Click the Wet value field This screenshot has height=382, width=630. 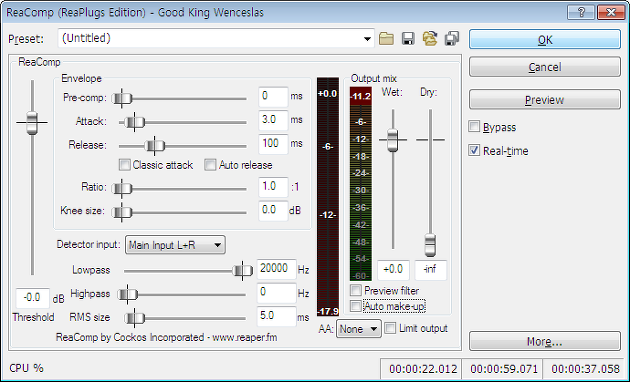click(393, 270)
